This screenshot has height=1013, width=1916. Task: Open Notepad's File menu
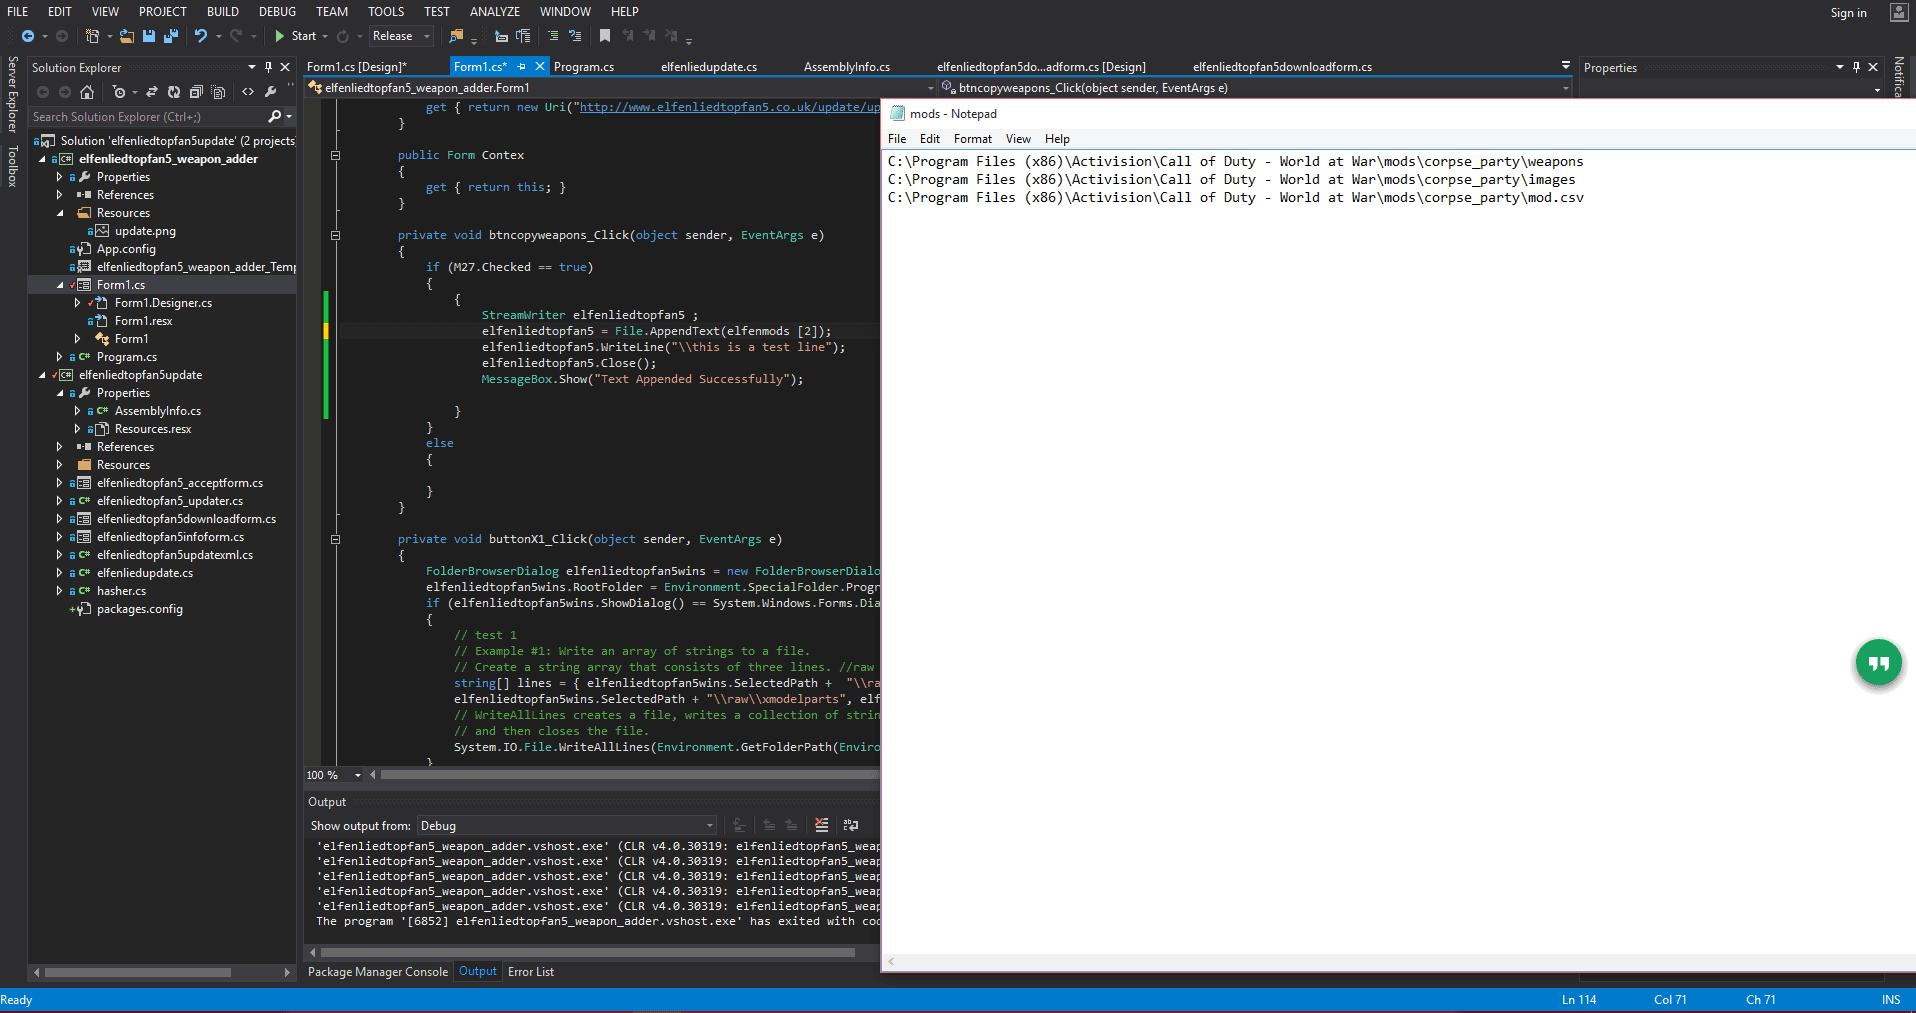[897, 139]
